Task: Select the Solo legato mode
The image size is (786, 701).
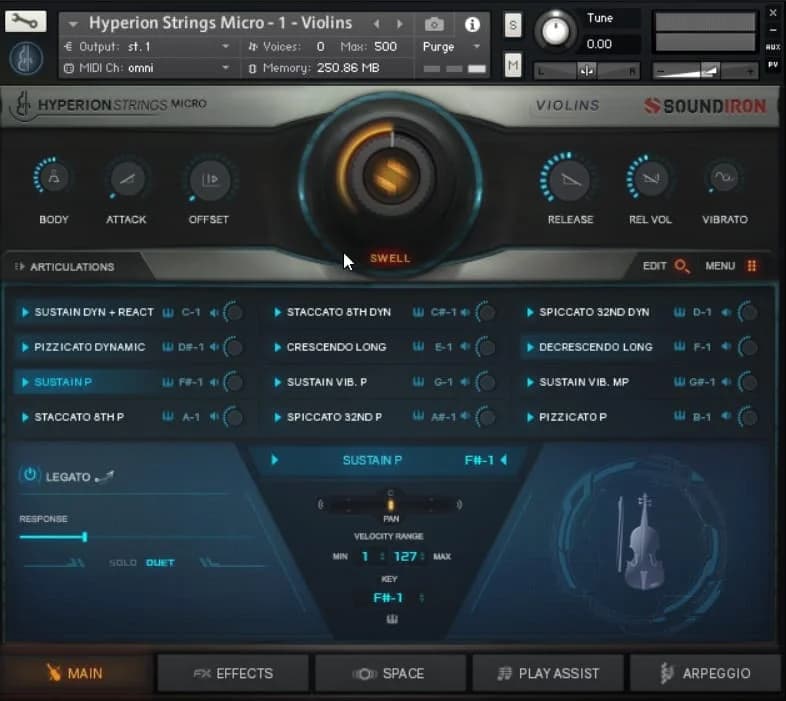Action: point(123,563)
